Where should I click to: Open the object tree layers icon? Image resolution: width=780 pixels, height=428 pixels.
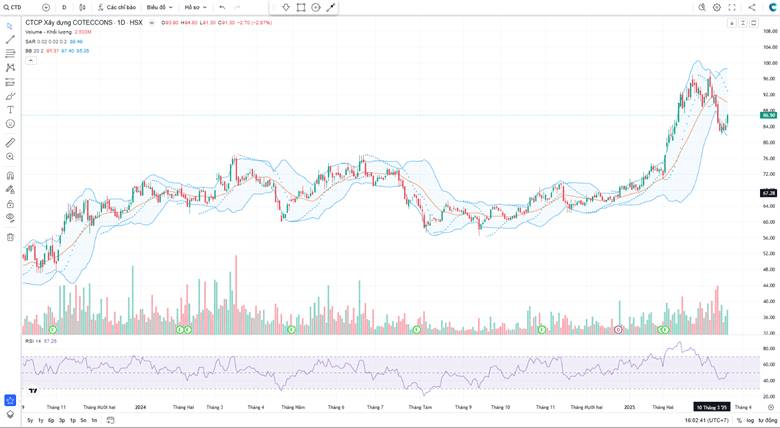click(10, 415)
